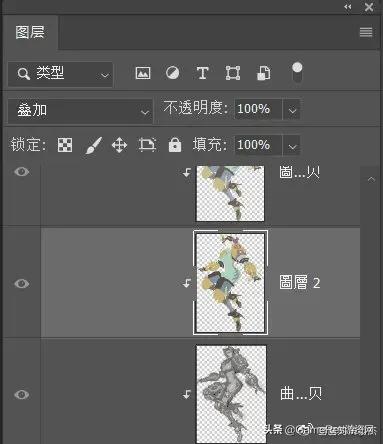Open the Layers panel hamburger menu
The height and width of the screenshot is (444, 383).
coord(366,32)
